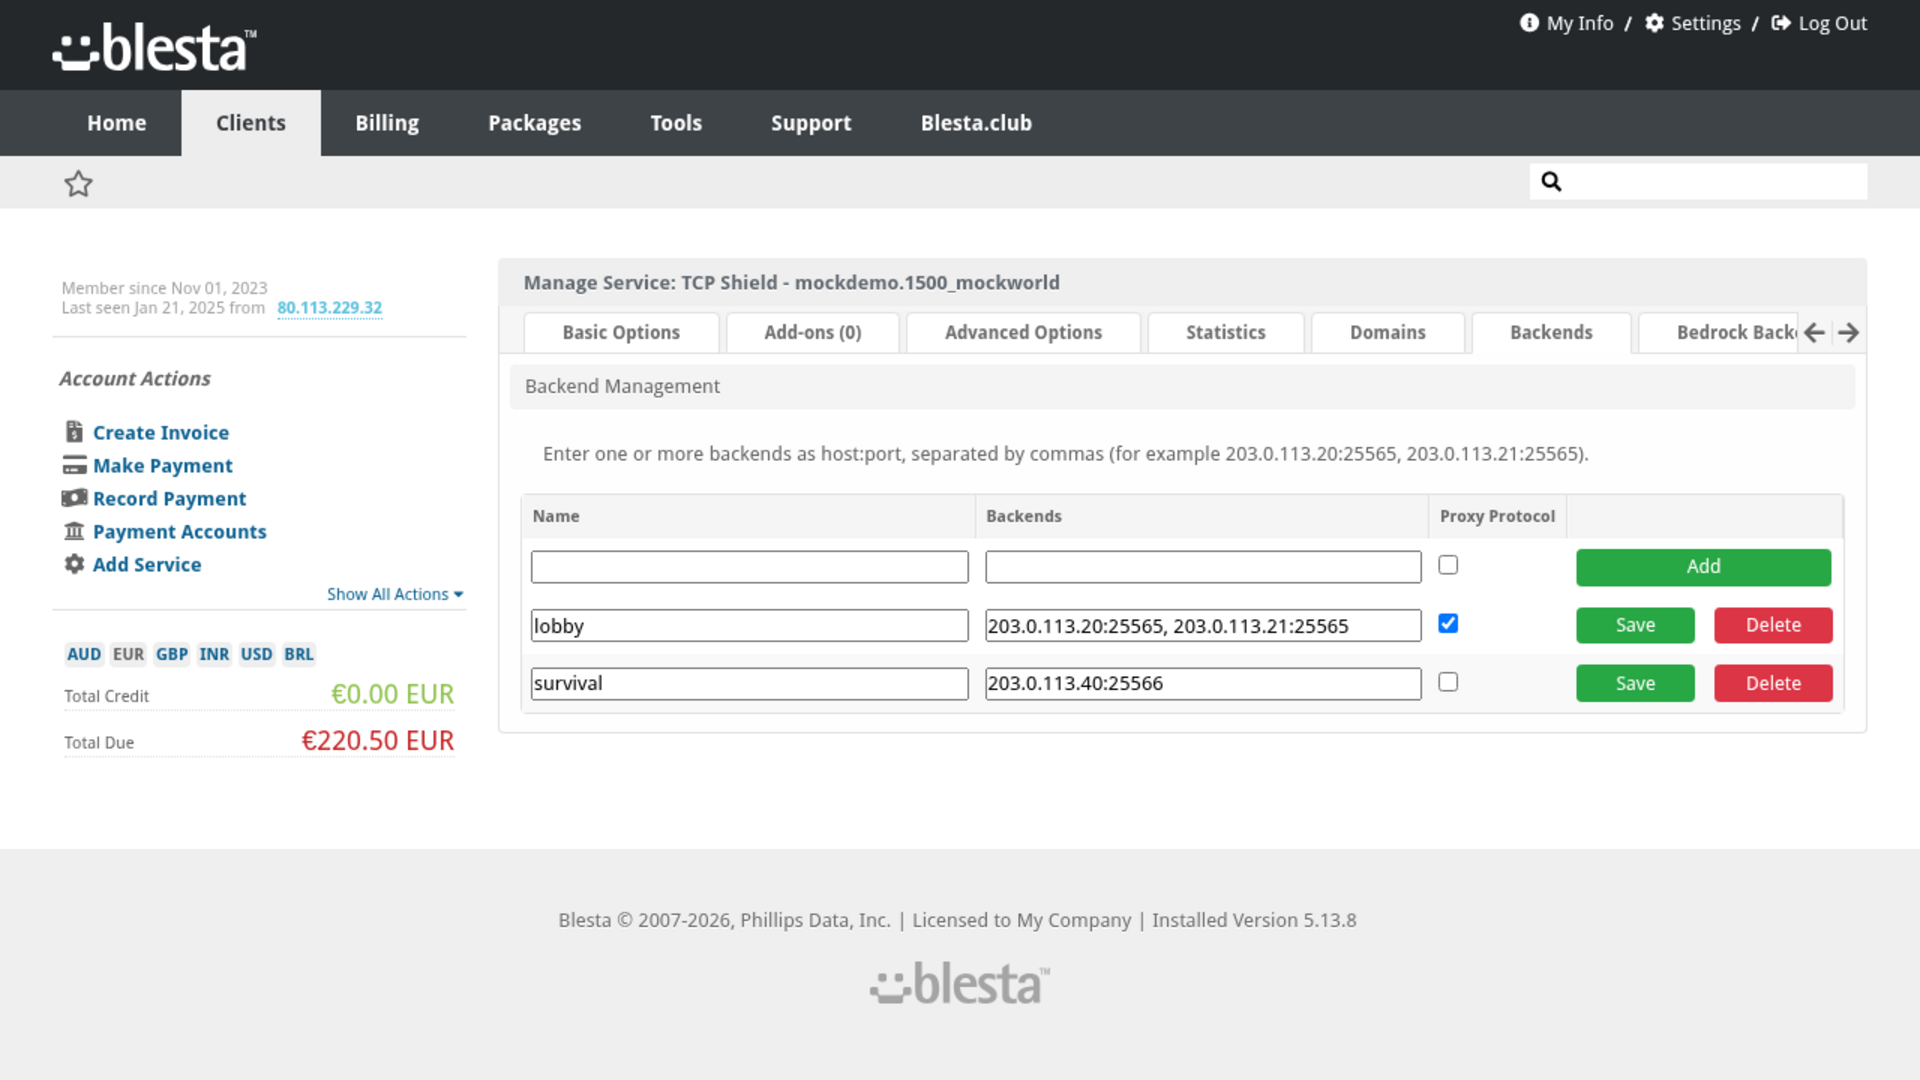1920x1080 pixels.
Task: Open the Record Payment link
Action: coord(169,498)
